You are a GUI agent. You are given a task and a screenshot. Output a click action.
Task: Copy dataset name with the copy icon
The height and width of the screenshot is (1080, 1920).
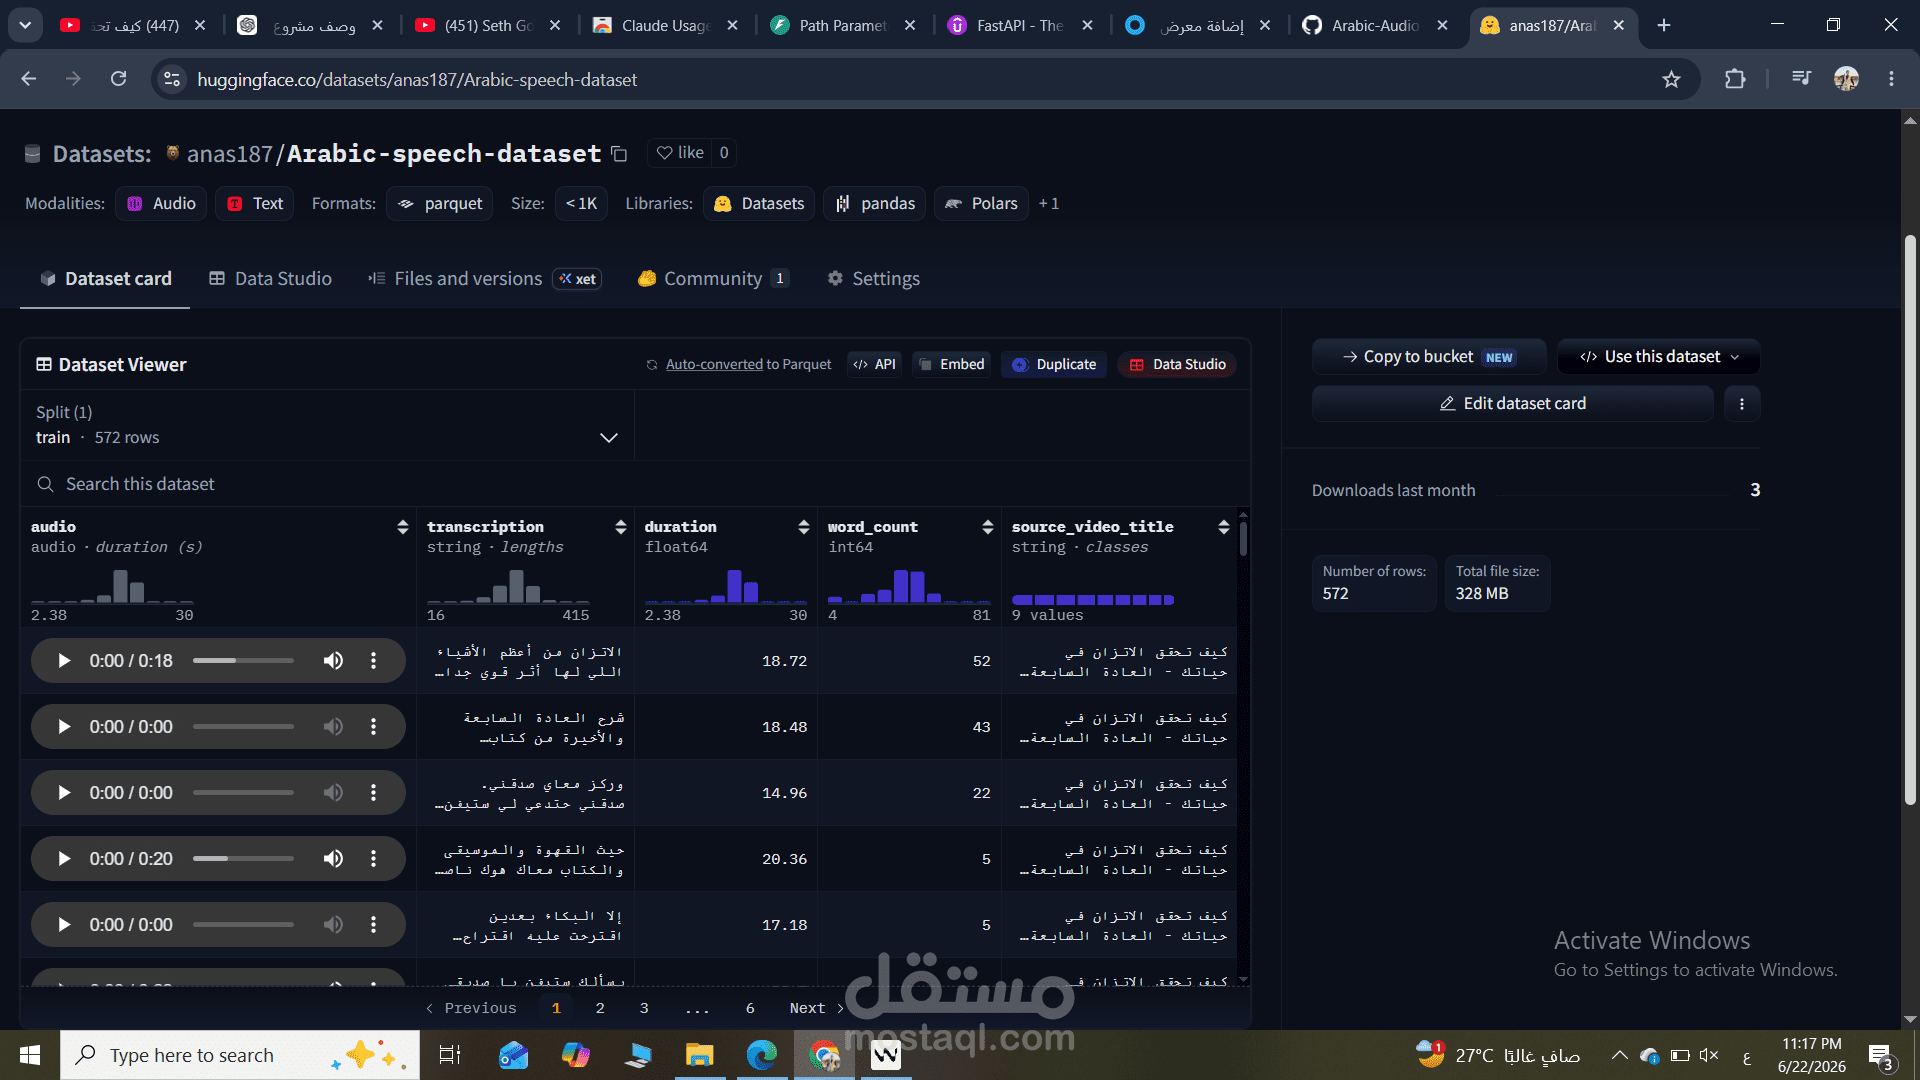pyautogui.click(x=619, y=154)
